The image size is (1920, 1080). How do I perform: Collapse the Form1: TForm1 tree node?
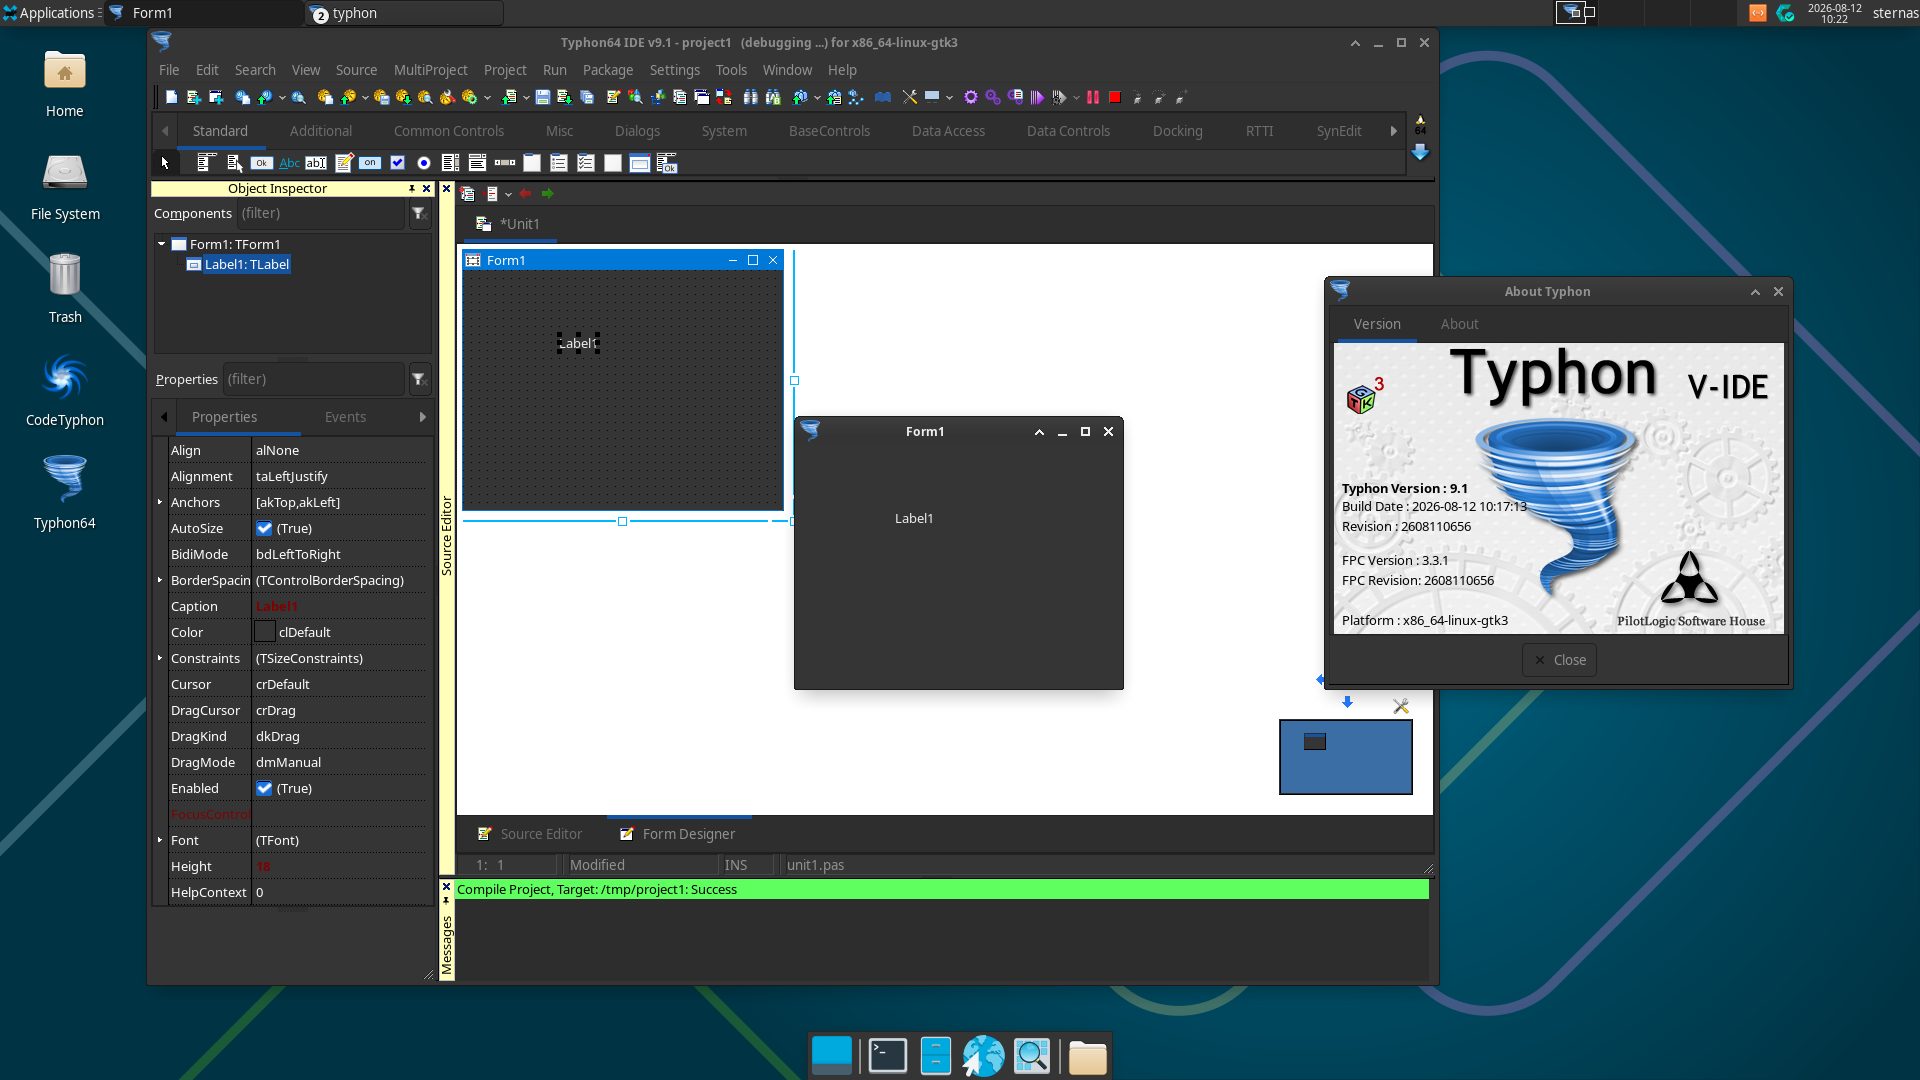click(x=161, y=243)
